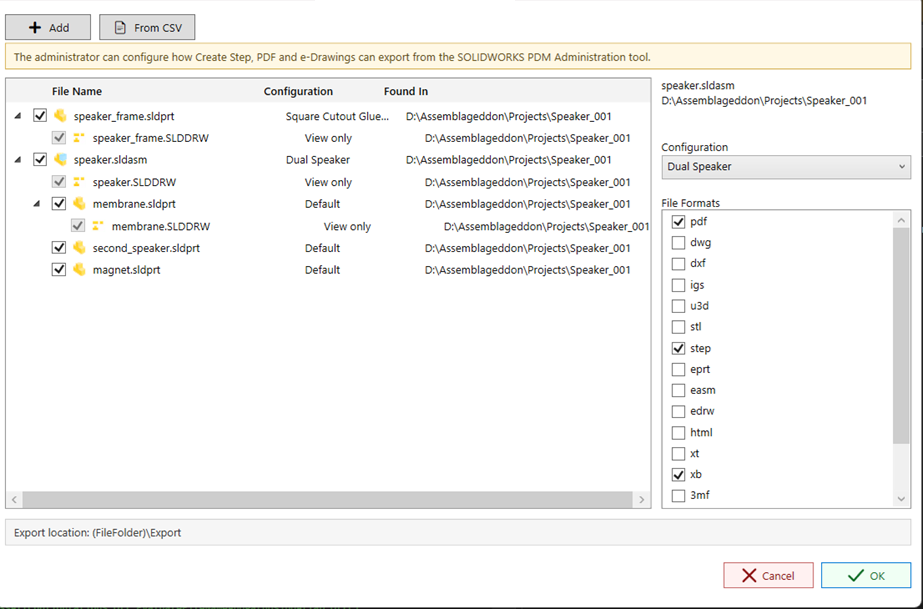Click the Export location field
The height and width of the screenshot is (609, 923).
coord(458,533)
